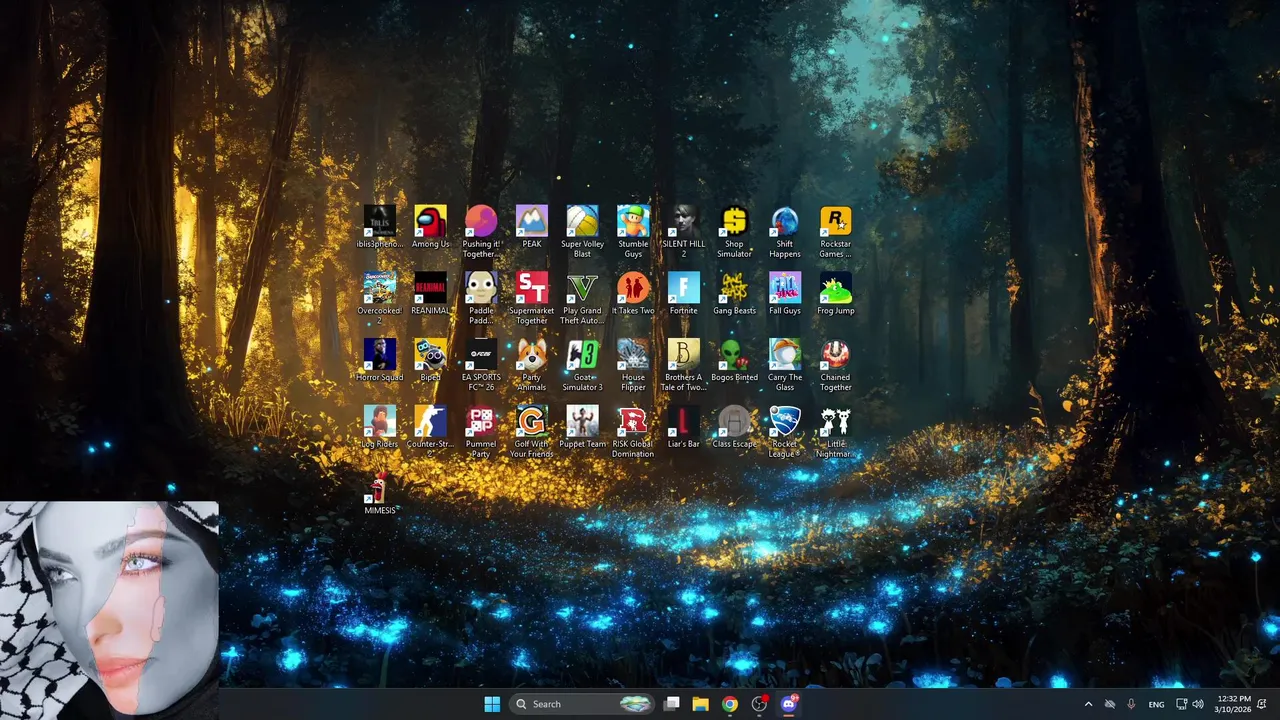Select the Super Volley Blast icon
The width and height of the screenshot is (1280, 720).
point(582,232)
